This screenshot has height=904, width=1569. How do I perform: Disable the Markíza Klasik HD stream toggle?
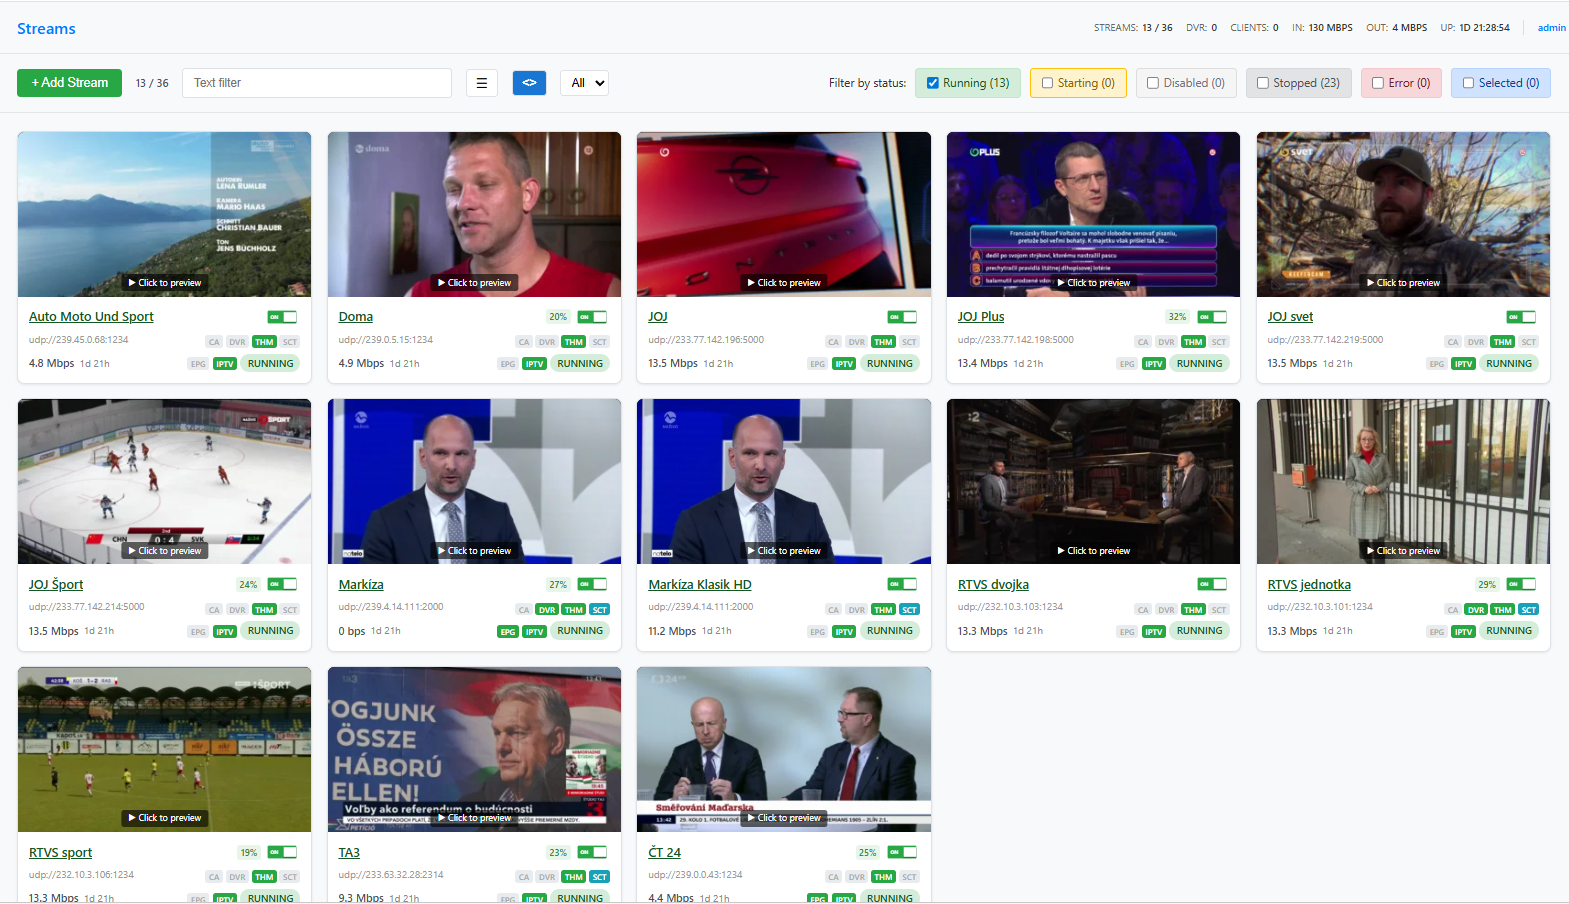[x=902, y=584]
